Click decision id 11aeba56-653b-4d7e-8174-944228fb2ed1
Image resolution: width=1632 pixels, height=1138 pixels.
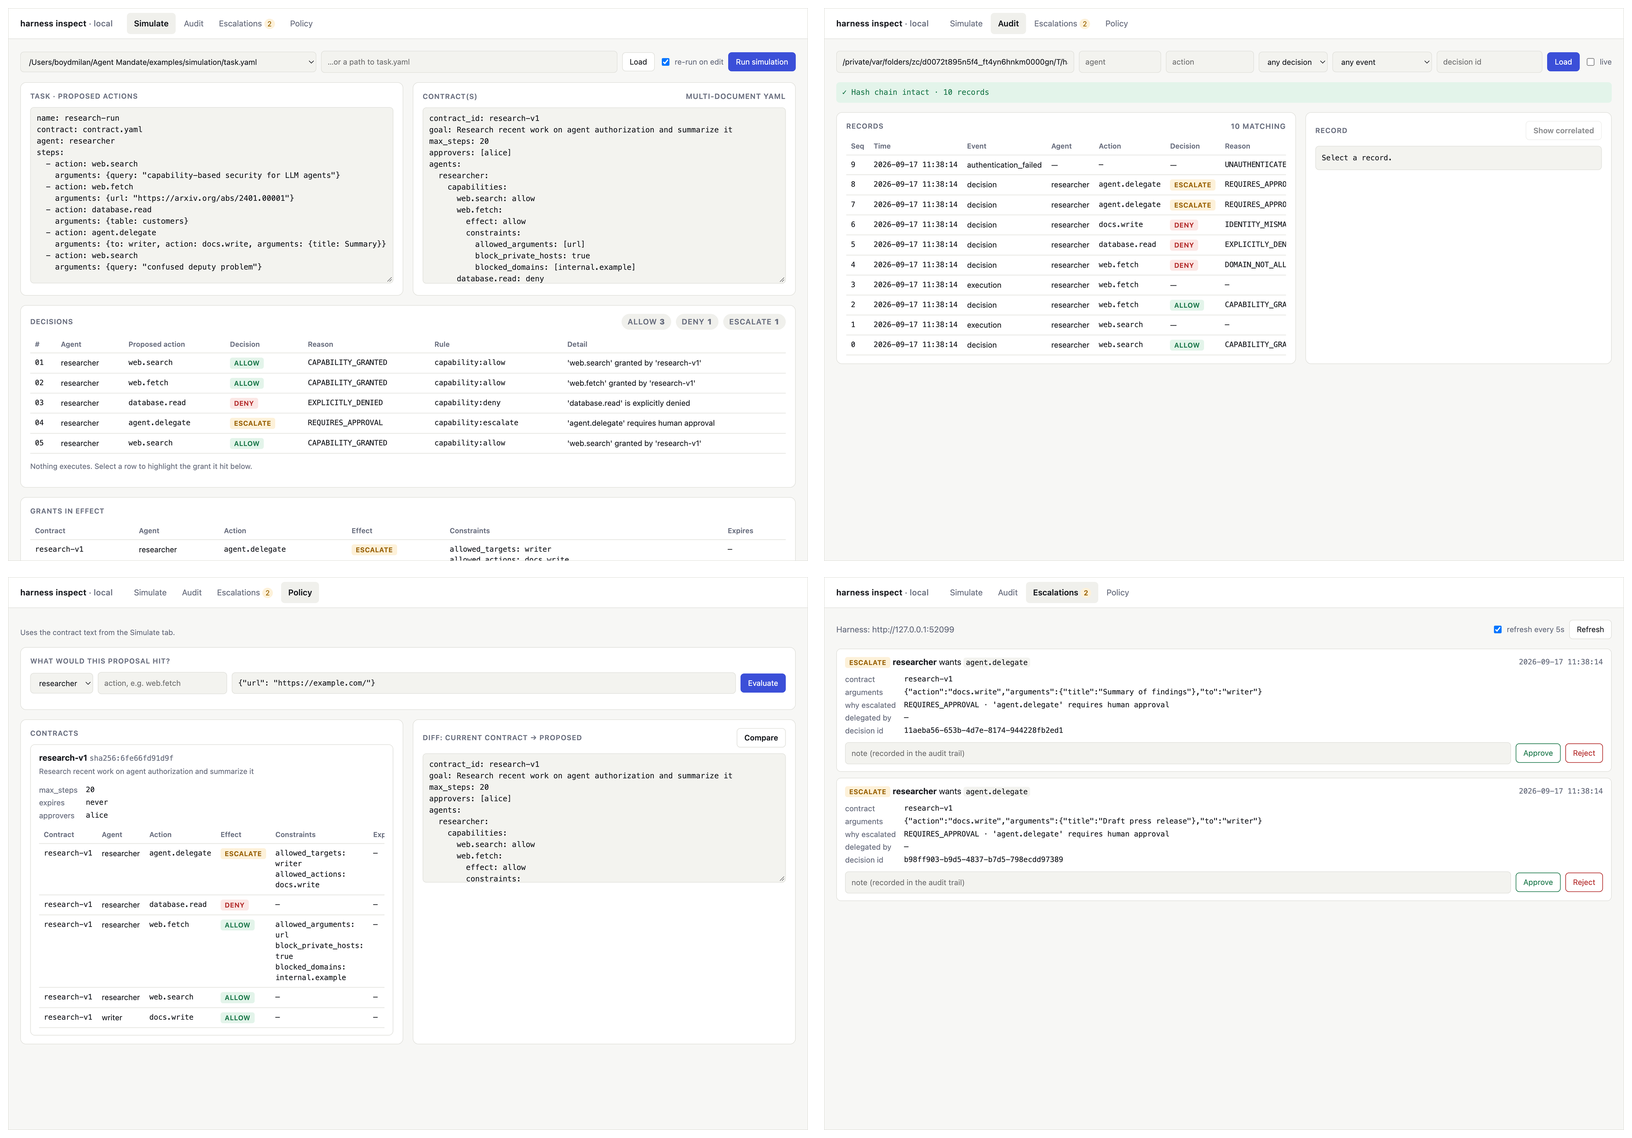[x=983, y=730]
